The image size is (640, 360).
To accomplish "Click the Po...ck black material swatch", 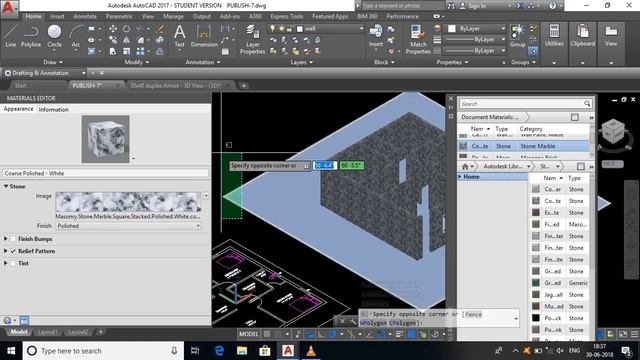I will click(536, 318).
